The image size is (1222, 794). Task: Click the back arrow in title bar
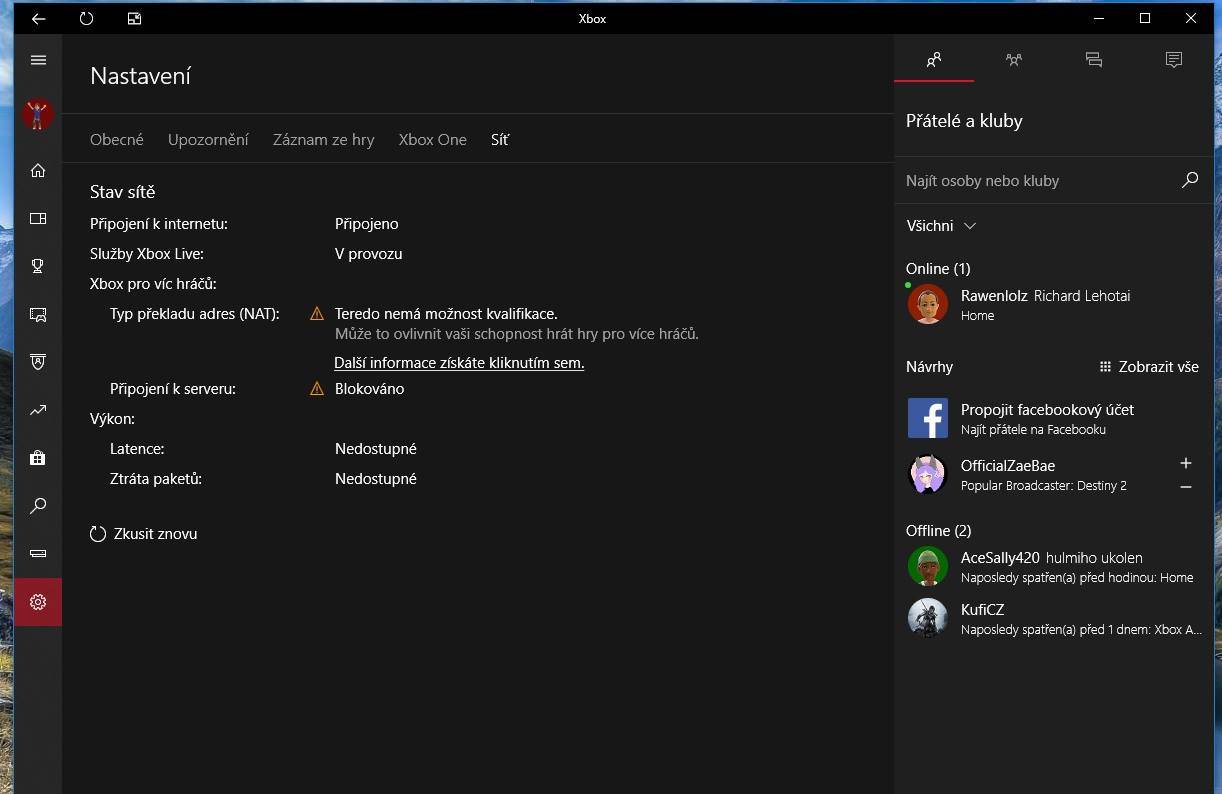[x=38, y=18]
